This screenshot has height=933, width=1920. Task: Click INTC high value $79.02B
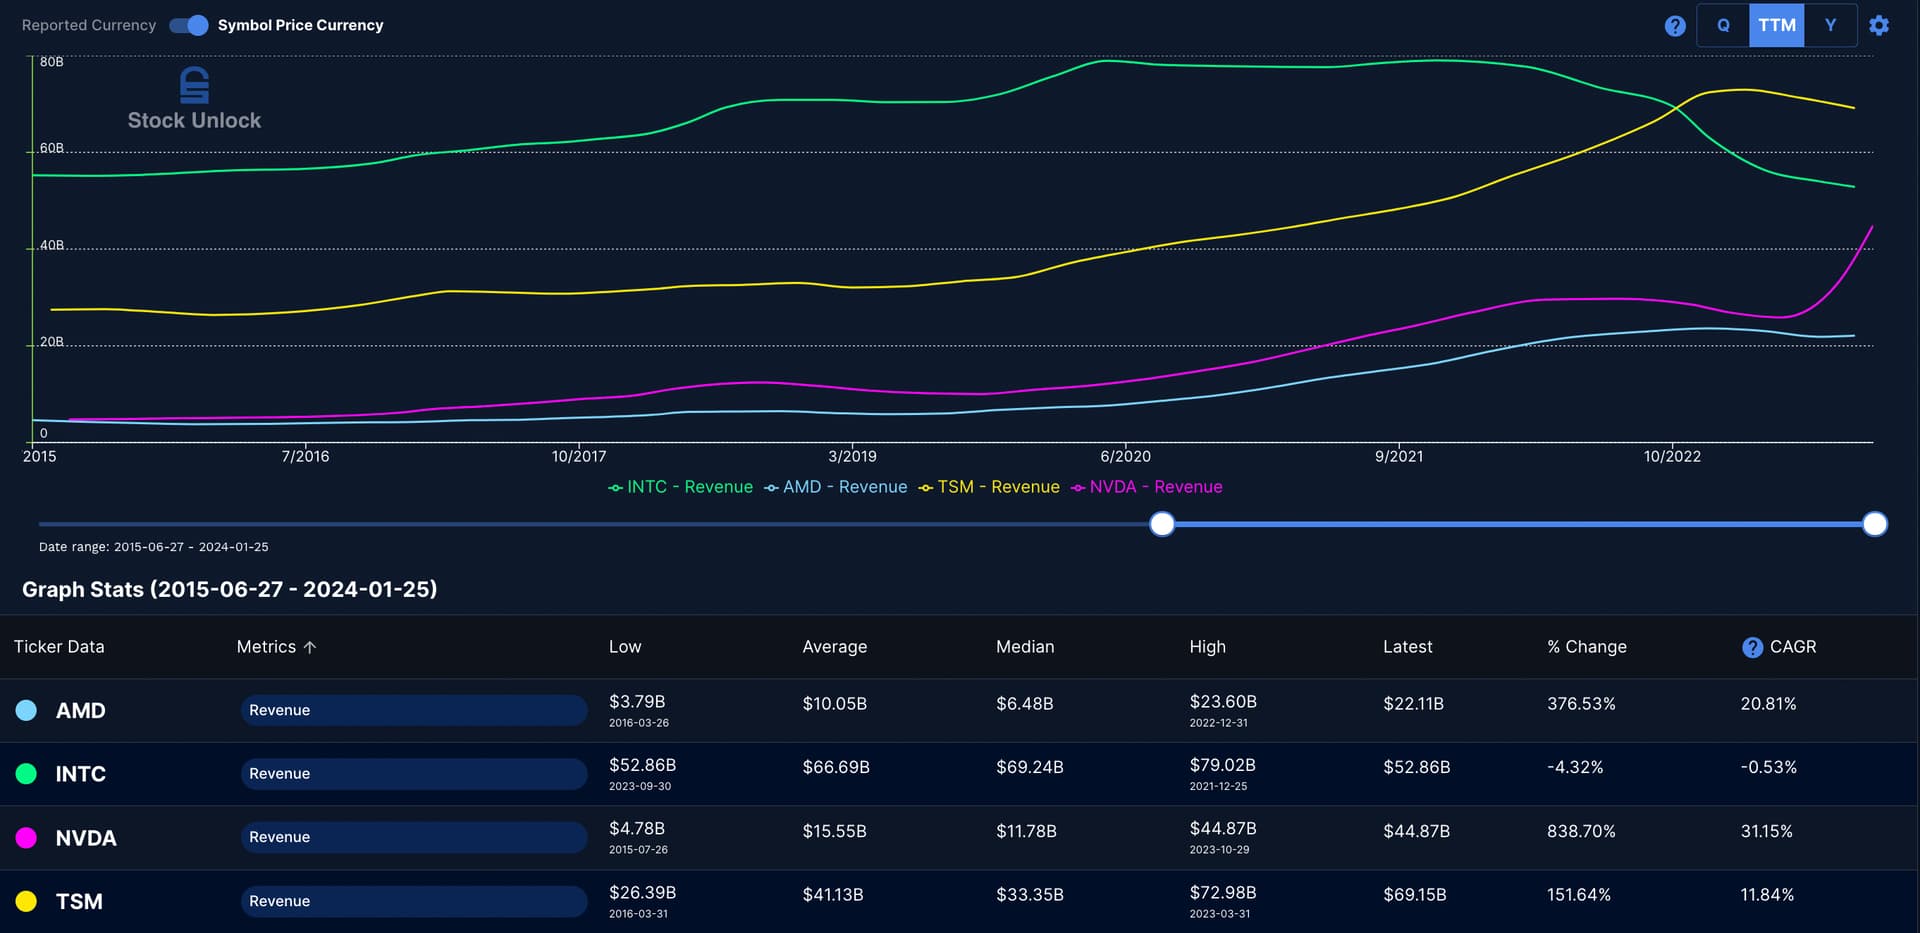(x=1222, y=765)
